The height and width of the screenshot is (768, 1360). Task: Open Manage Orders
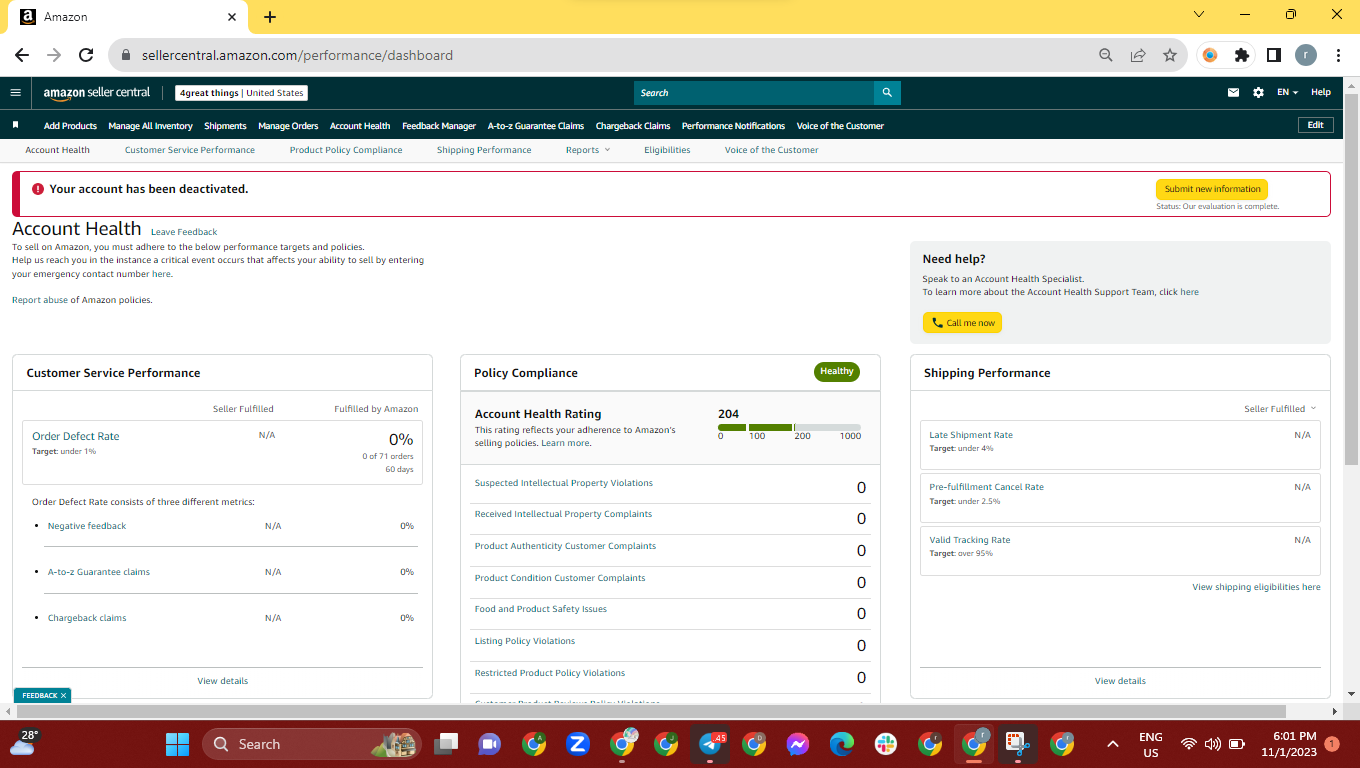click(x=288, y=126)
